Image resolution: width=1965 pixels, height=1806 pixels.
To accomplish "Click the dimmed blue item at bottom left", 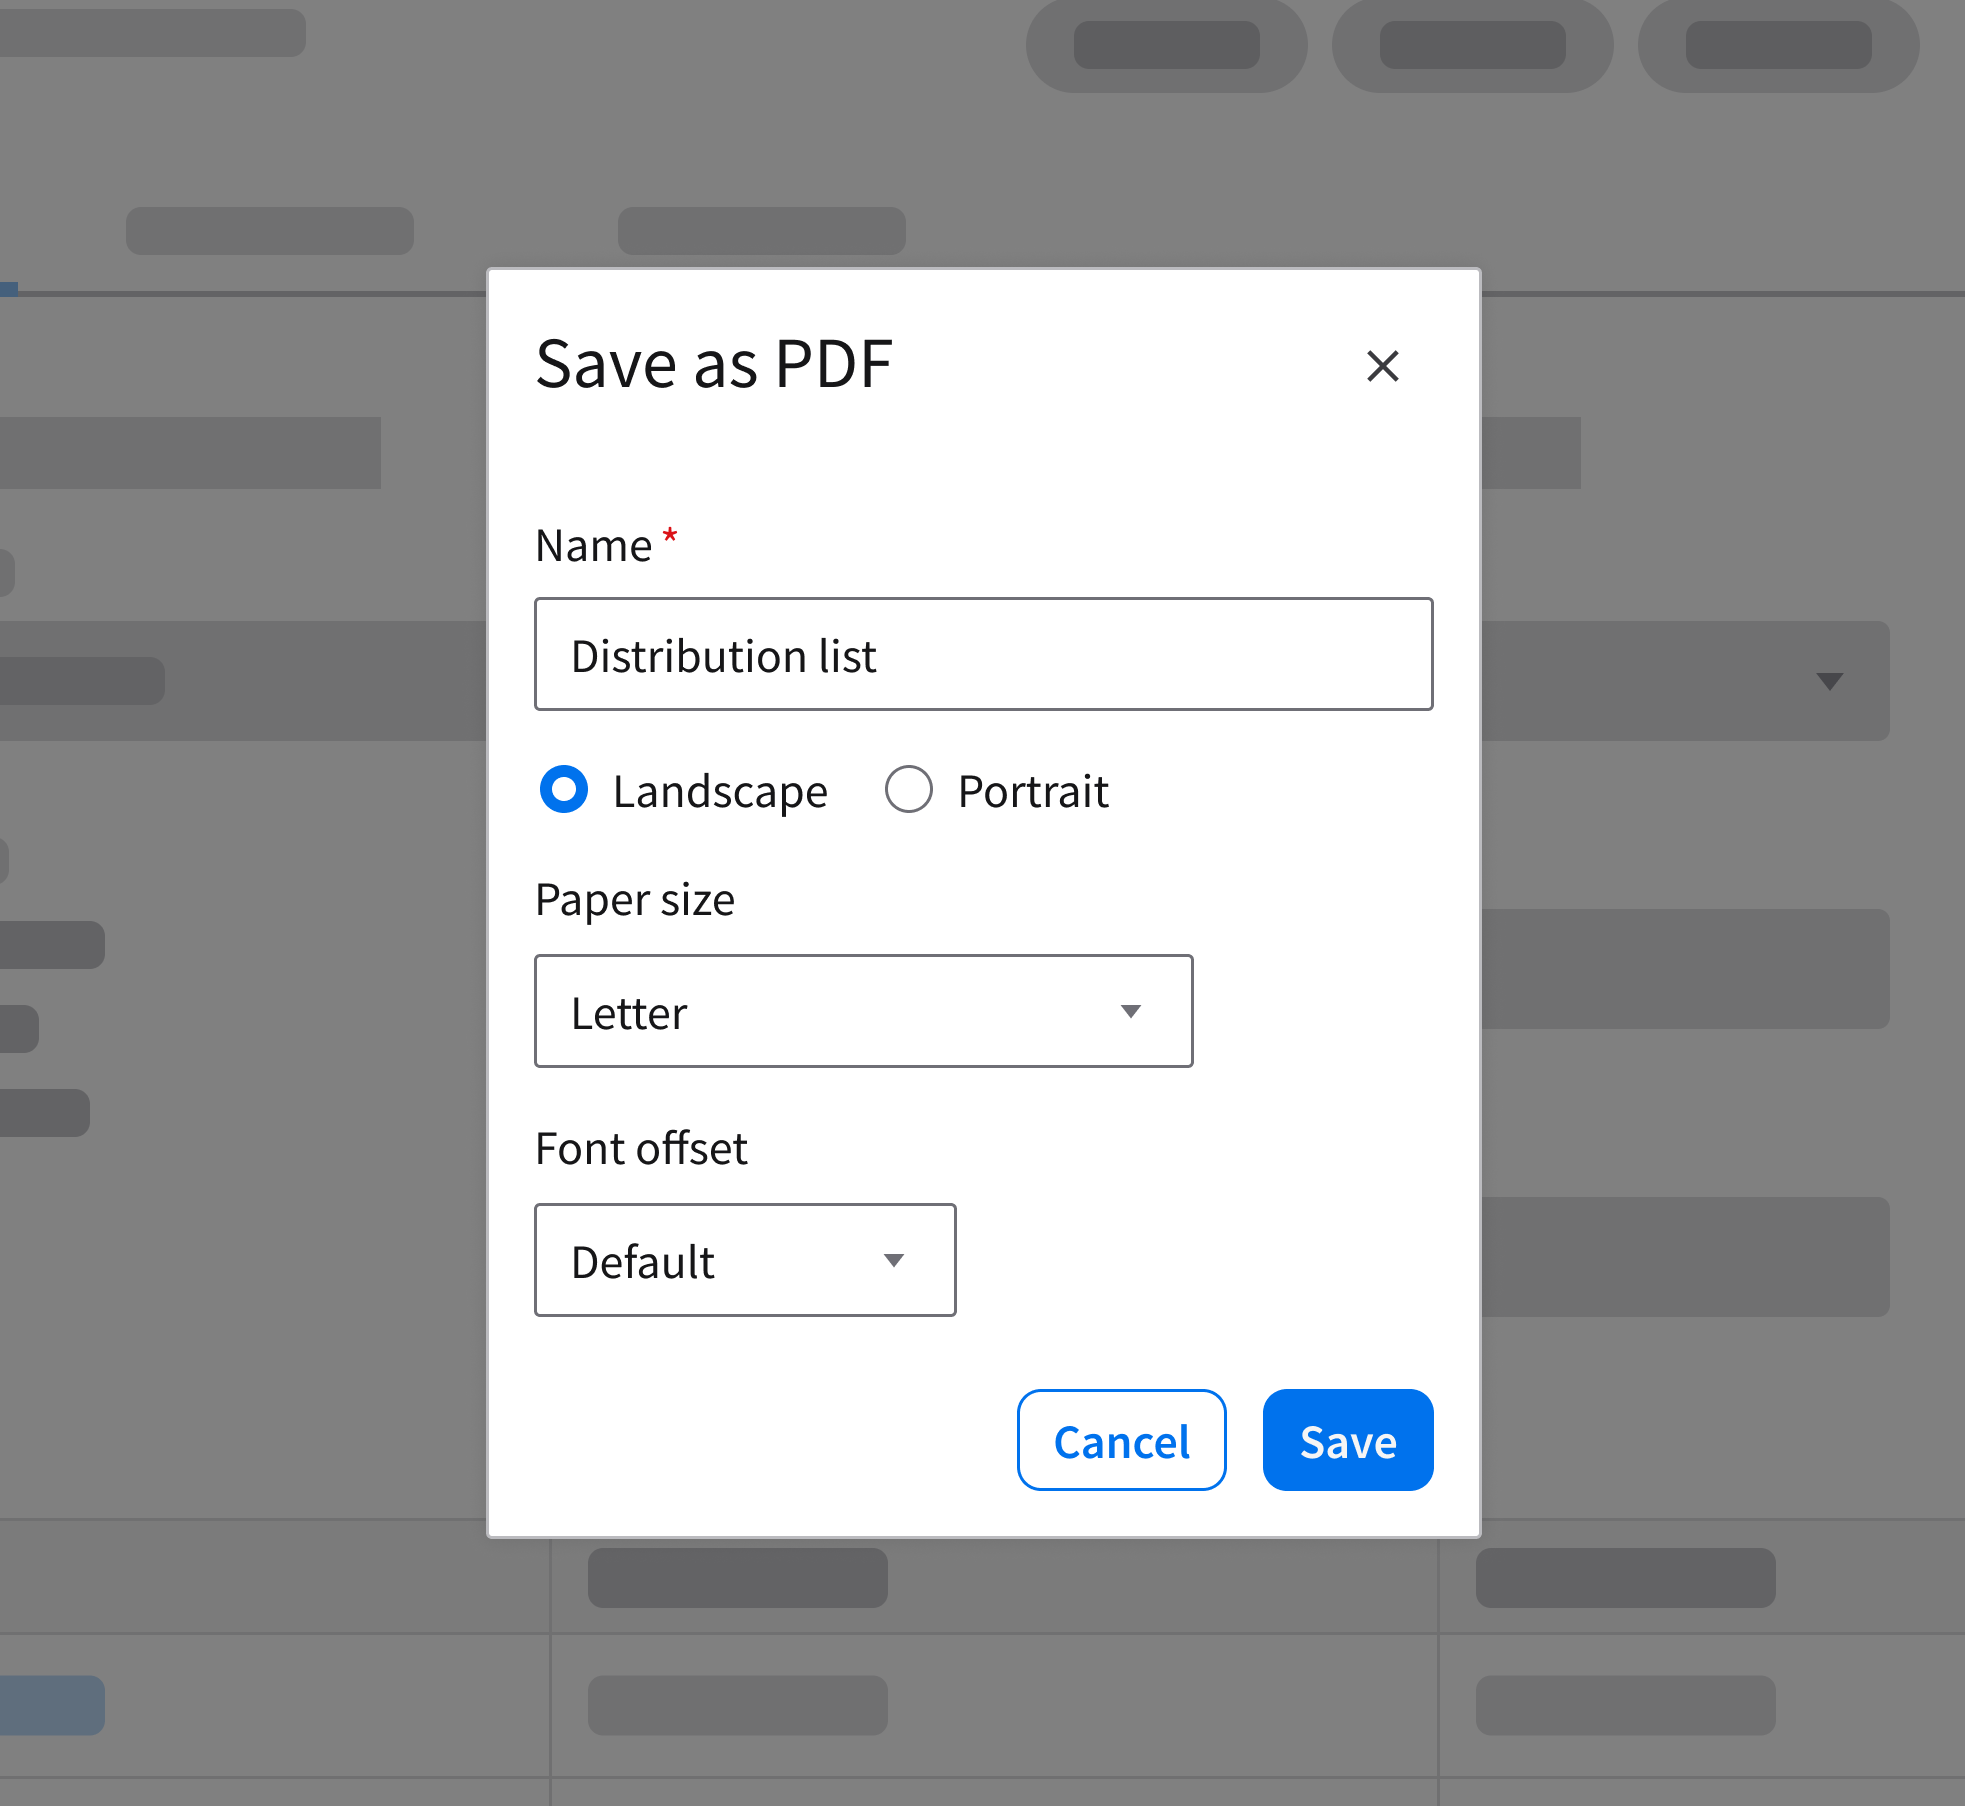I will pyautogui.click(x=52, y=1705).
